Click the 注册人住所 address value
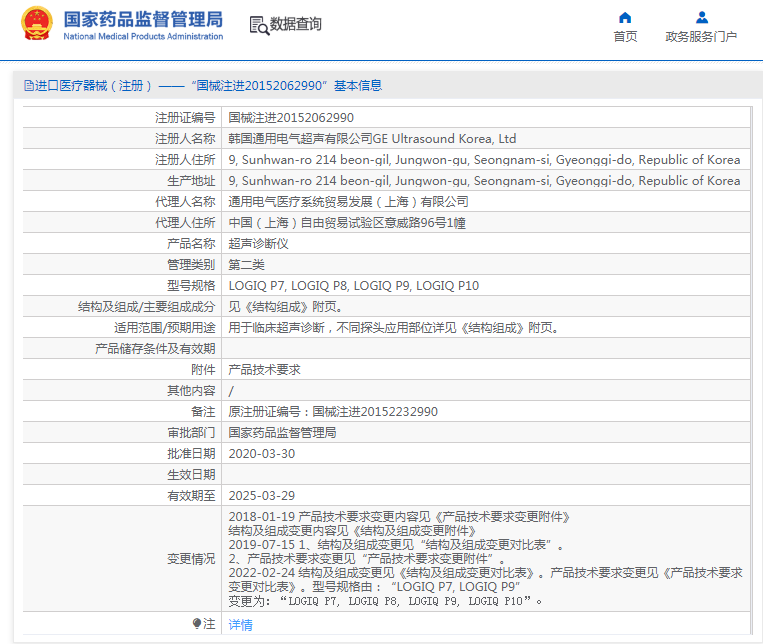 pyautogui.click(x=484, y=160)
